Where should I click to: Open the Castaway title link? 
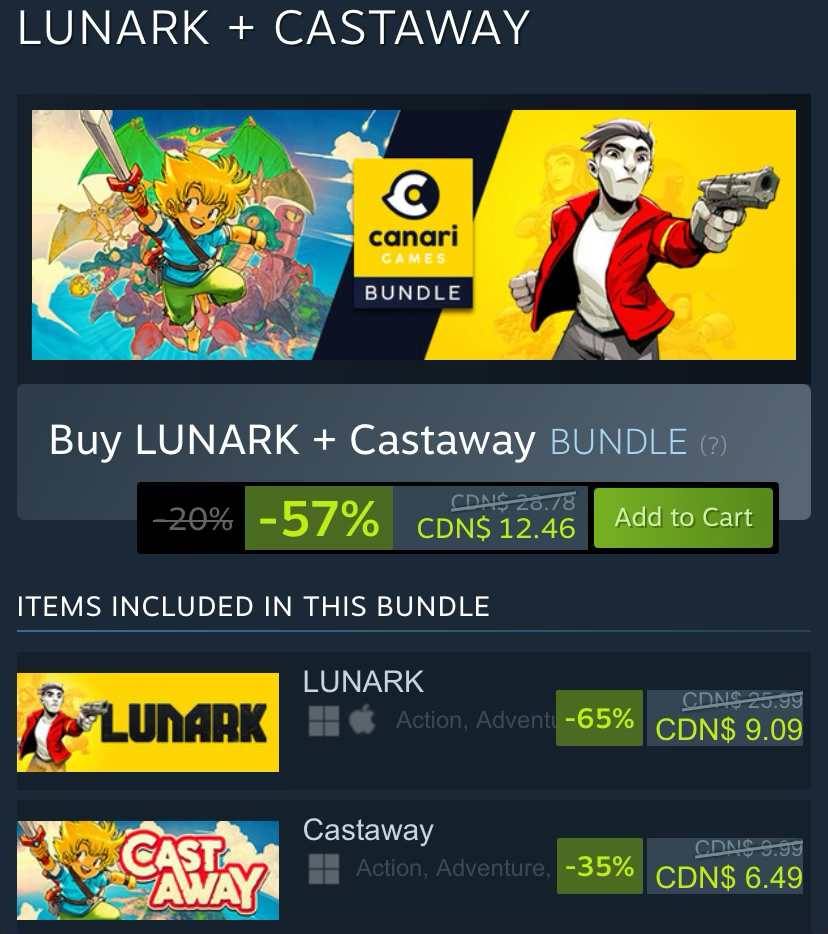coord(368,830)
